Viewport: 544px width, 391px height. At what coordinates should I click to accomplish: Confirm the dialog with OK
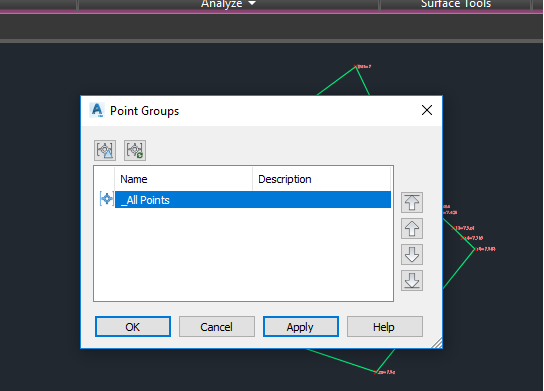click(x=133, y=326)
